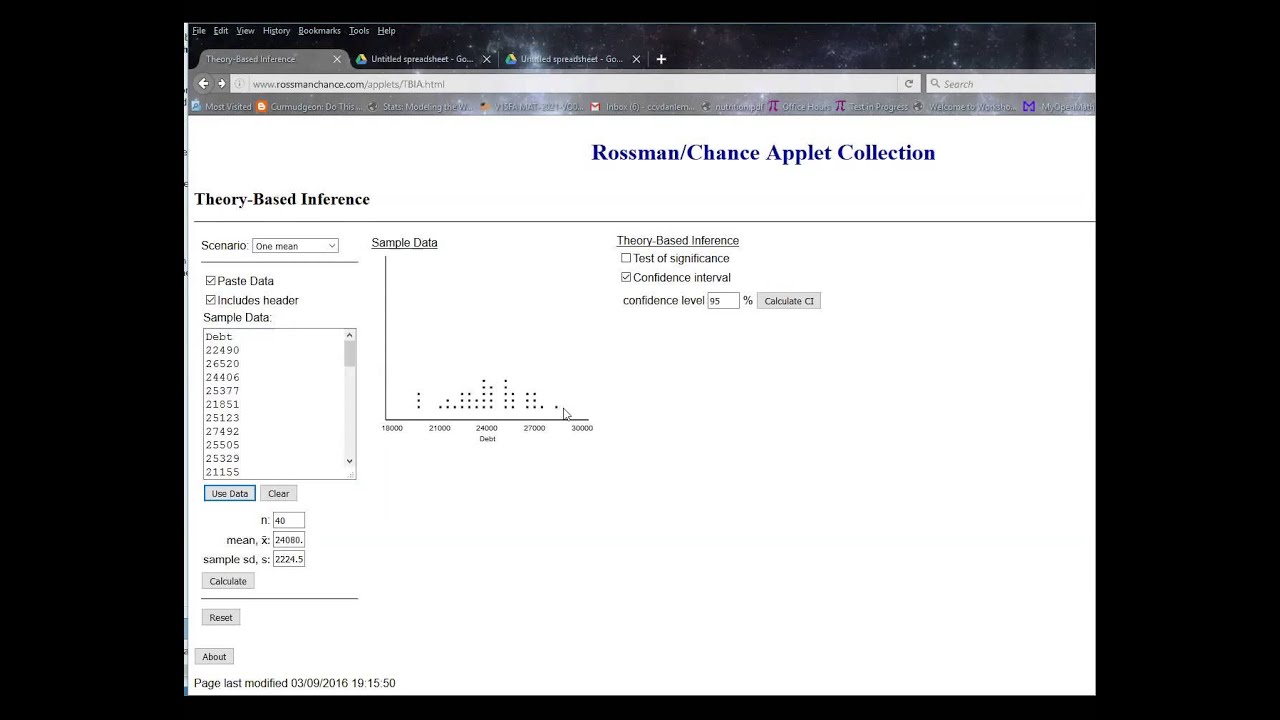Uncheck the Confidence interval checkbox
This screenshot has width=1280, height=720.
point(626,277)
